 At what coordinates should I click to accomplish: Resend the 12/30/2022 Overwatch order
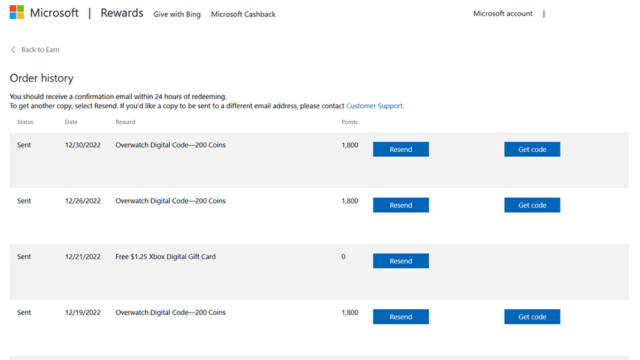click(x=401, y=149)
